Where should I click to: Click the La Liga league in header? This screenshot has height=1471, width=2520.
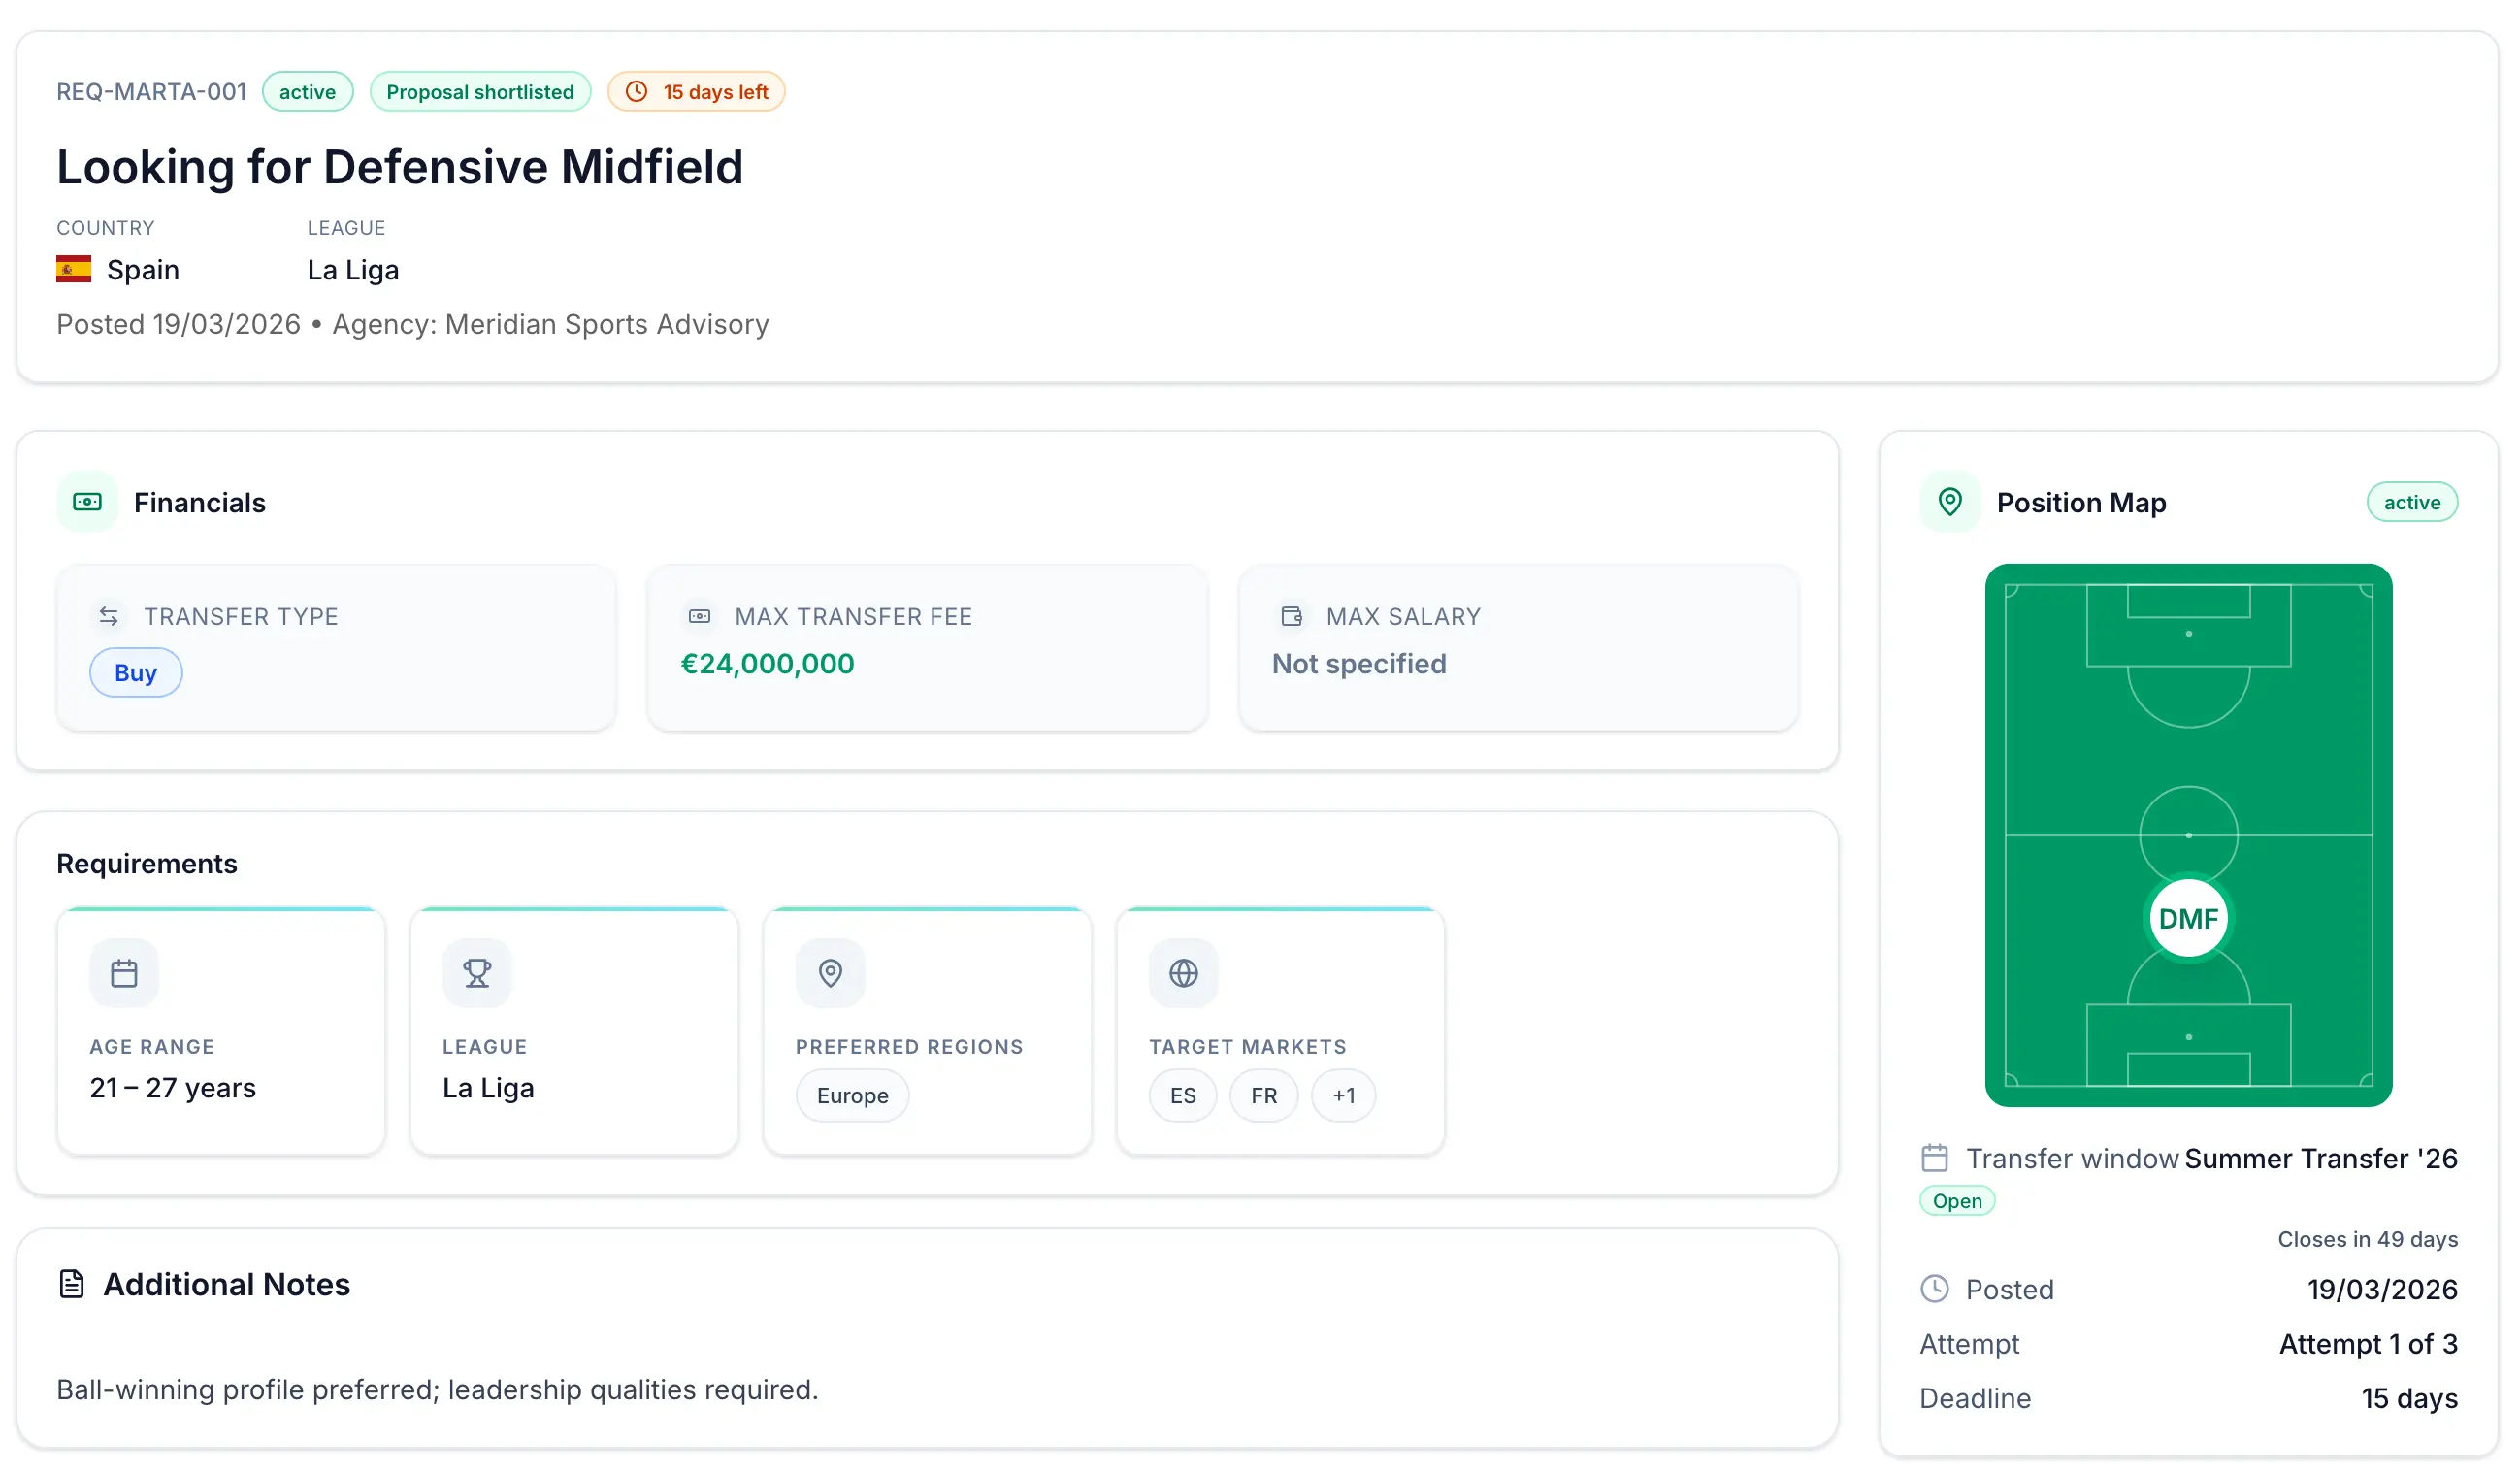353,270
